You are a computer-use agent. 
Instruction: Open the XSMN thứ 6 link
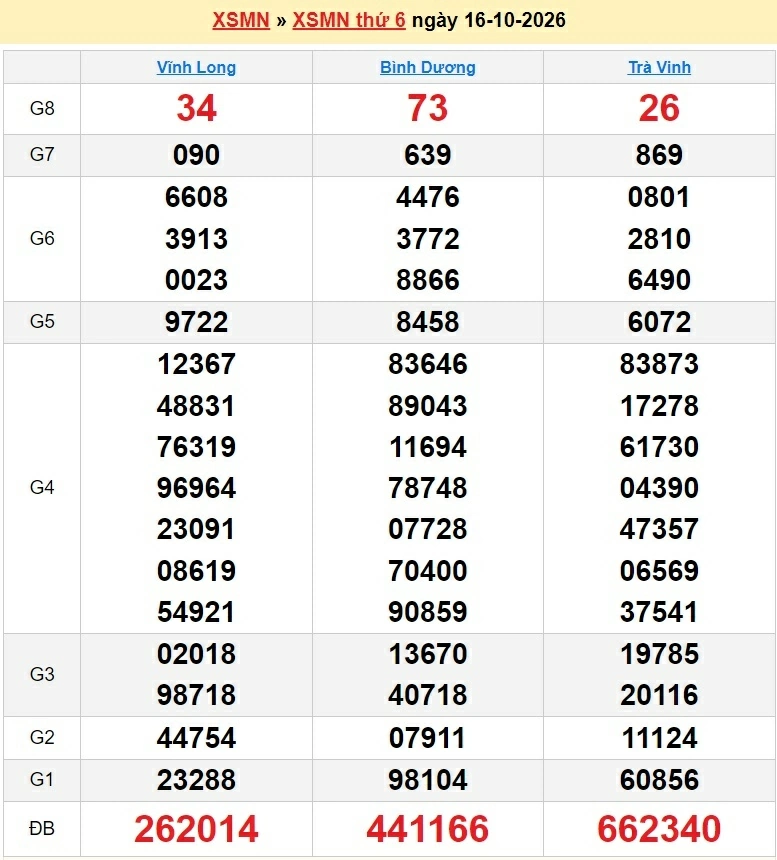click(349, 20)
